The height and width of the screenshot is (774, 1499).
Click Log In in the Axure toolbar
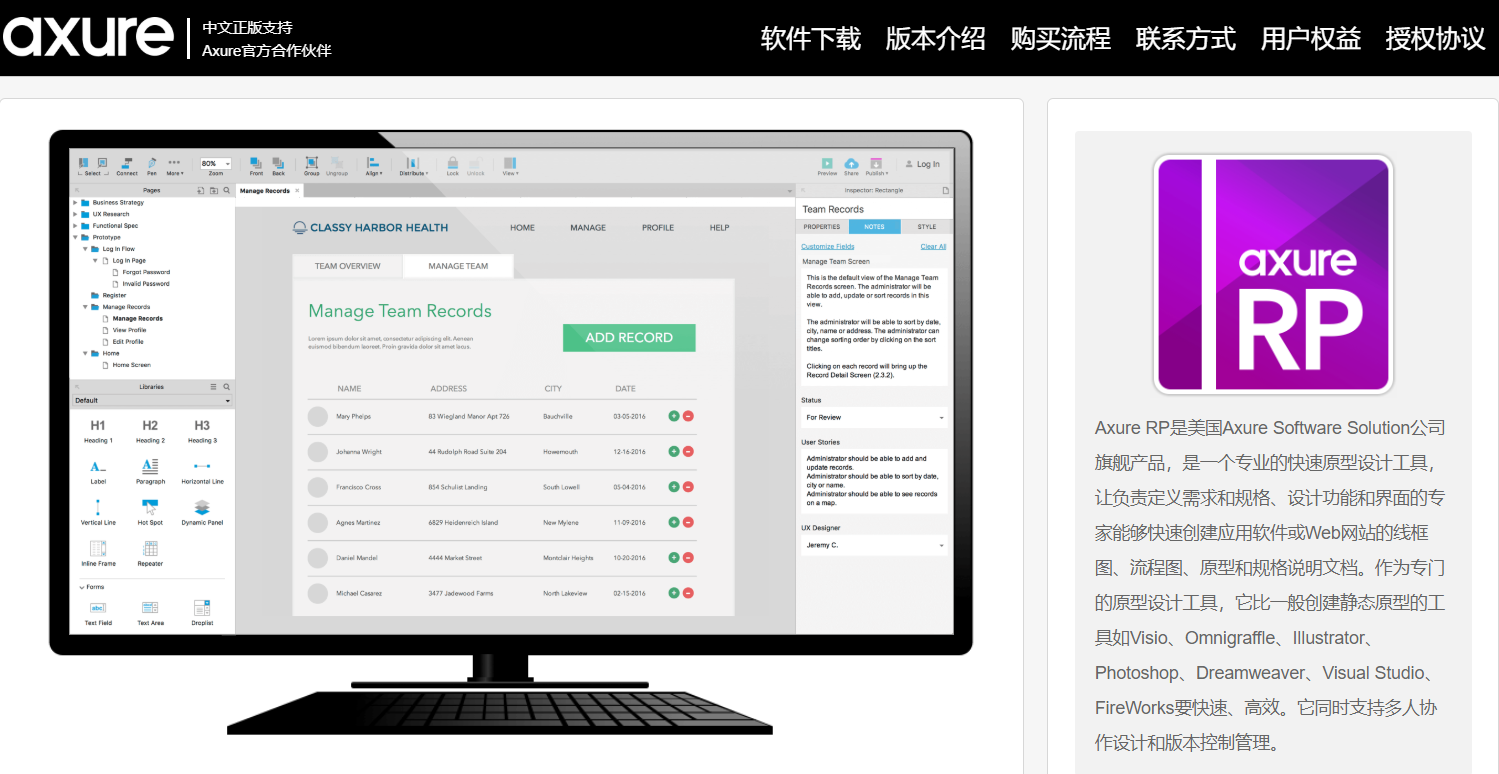click(x=922, y=164)
